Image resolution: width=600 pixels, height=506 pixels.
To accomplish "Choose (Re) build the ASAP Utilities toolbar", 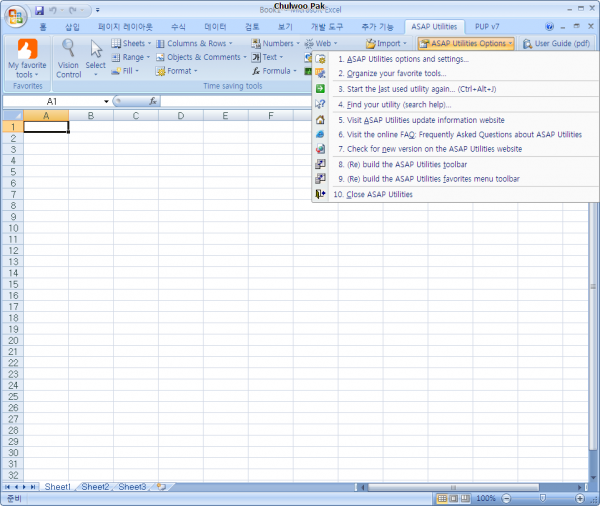I will coord(455,165).
